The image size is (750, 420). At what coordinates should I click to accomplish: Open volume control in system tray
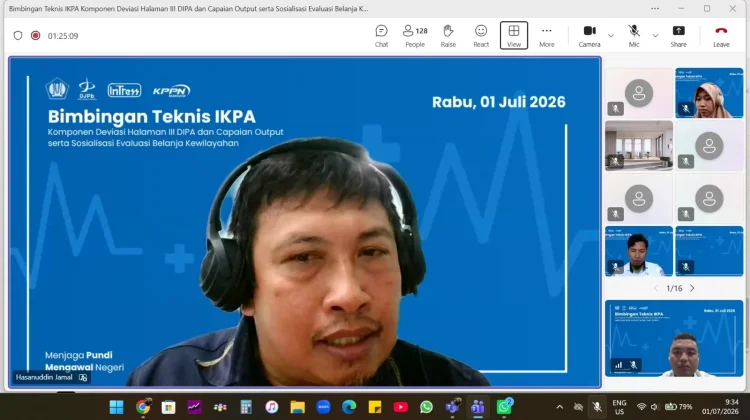(655, 407)
